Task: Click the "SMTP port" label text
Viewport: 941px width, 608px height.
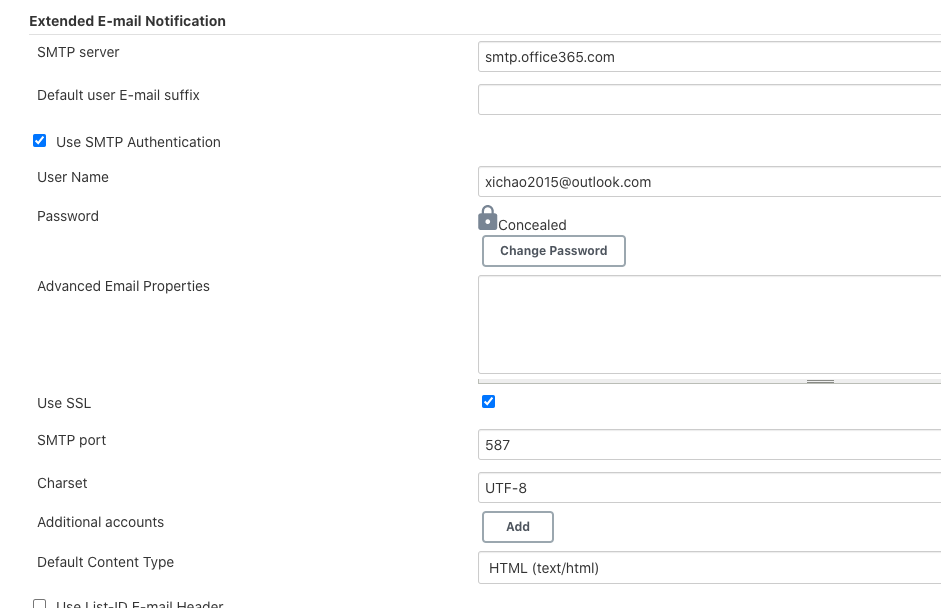Action: pos(71,440)
